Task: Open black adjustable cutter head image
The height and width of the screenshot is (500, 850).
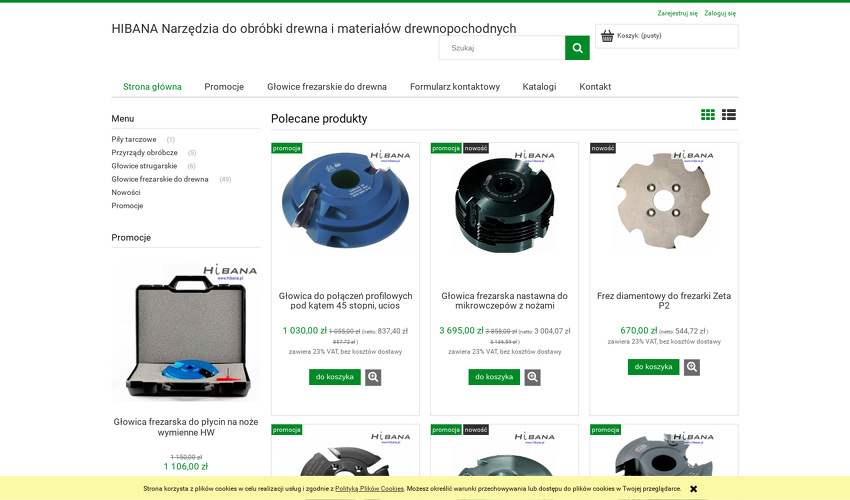Action: [505, 203]
